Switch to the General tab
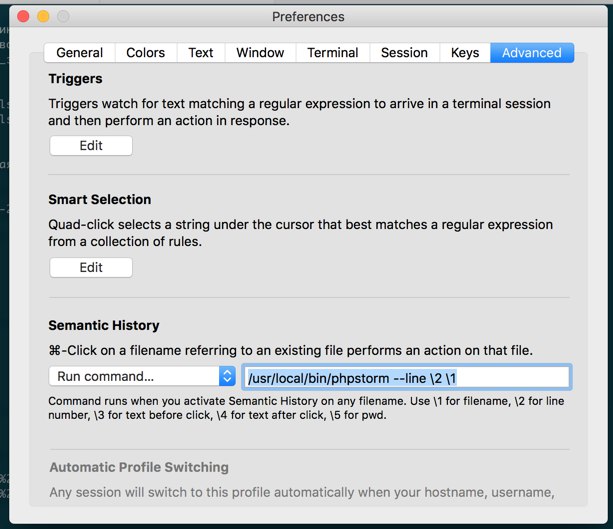 coord(80,53)
